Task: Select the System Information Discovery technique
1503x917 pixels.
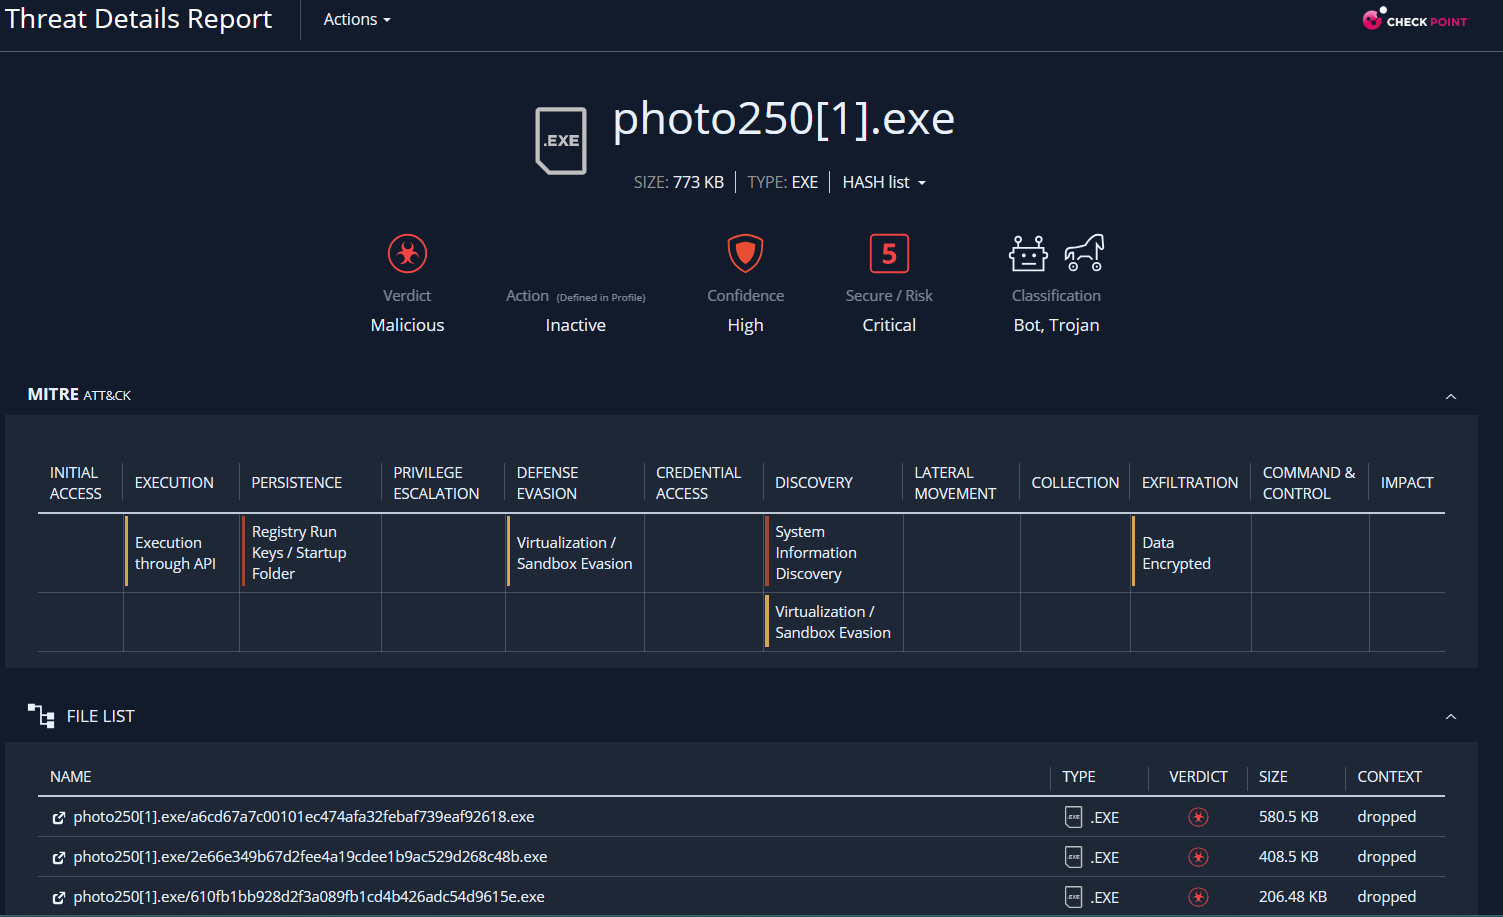Action: [x=816, y=553]
